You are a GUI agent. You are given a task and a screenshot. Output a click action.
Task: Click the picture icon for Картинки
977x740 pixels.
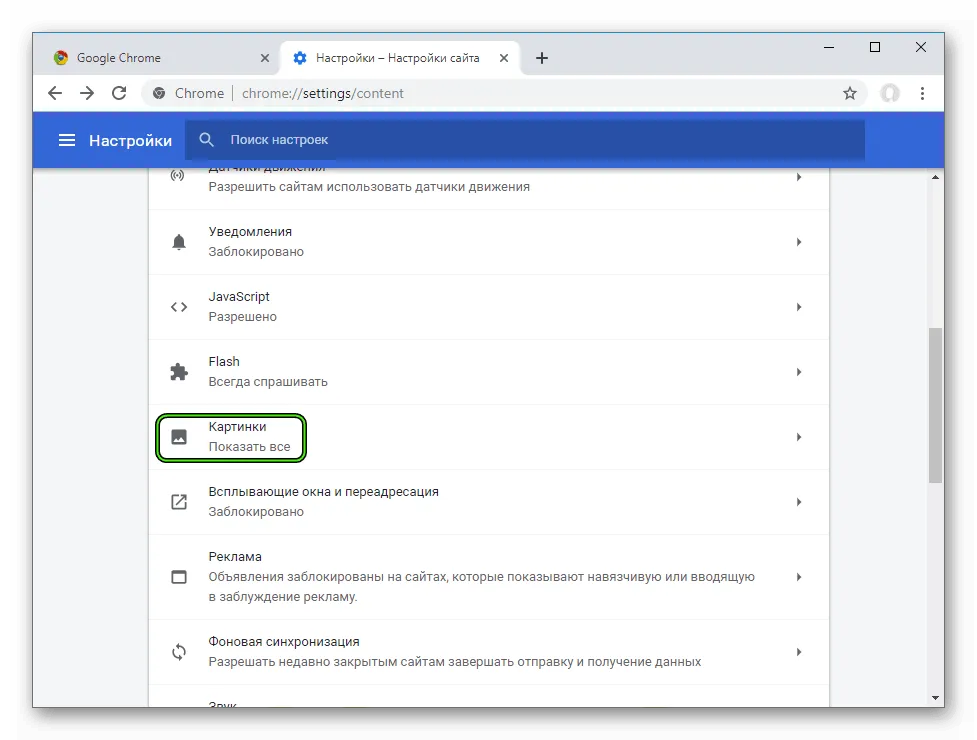pos(179,437)
